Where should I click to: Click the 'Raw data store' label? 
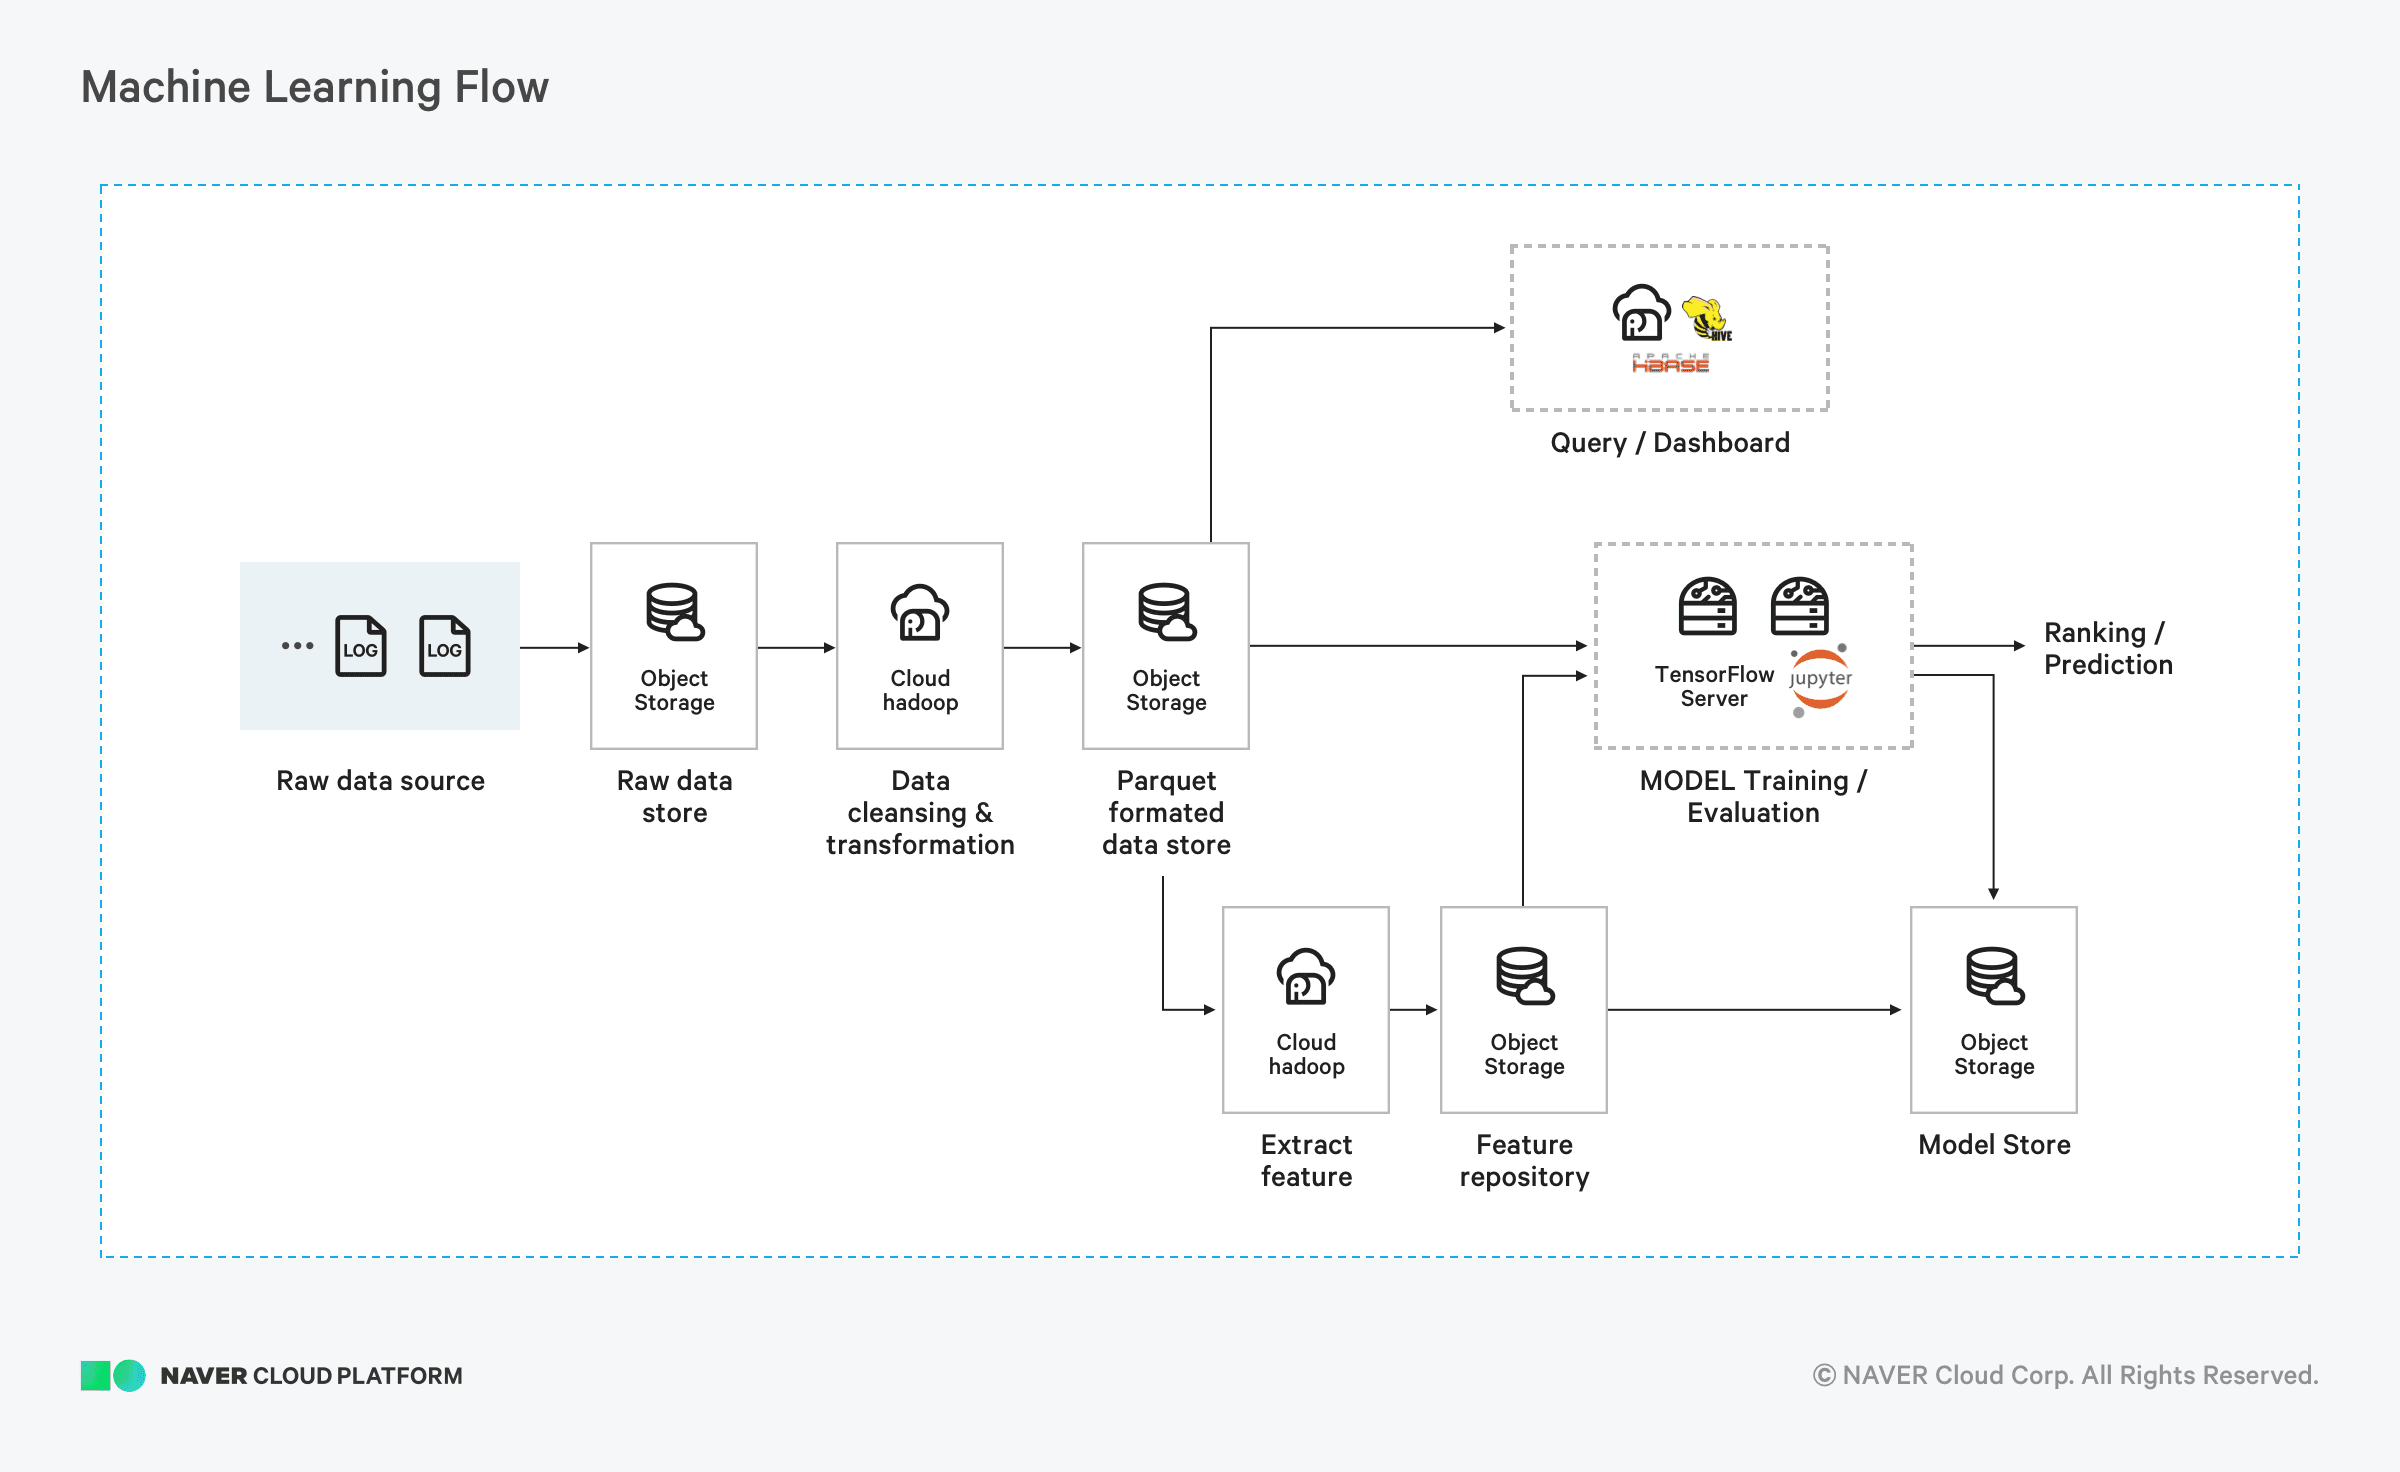coord(675,797)
